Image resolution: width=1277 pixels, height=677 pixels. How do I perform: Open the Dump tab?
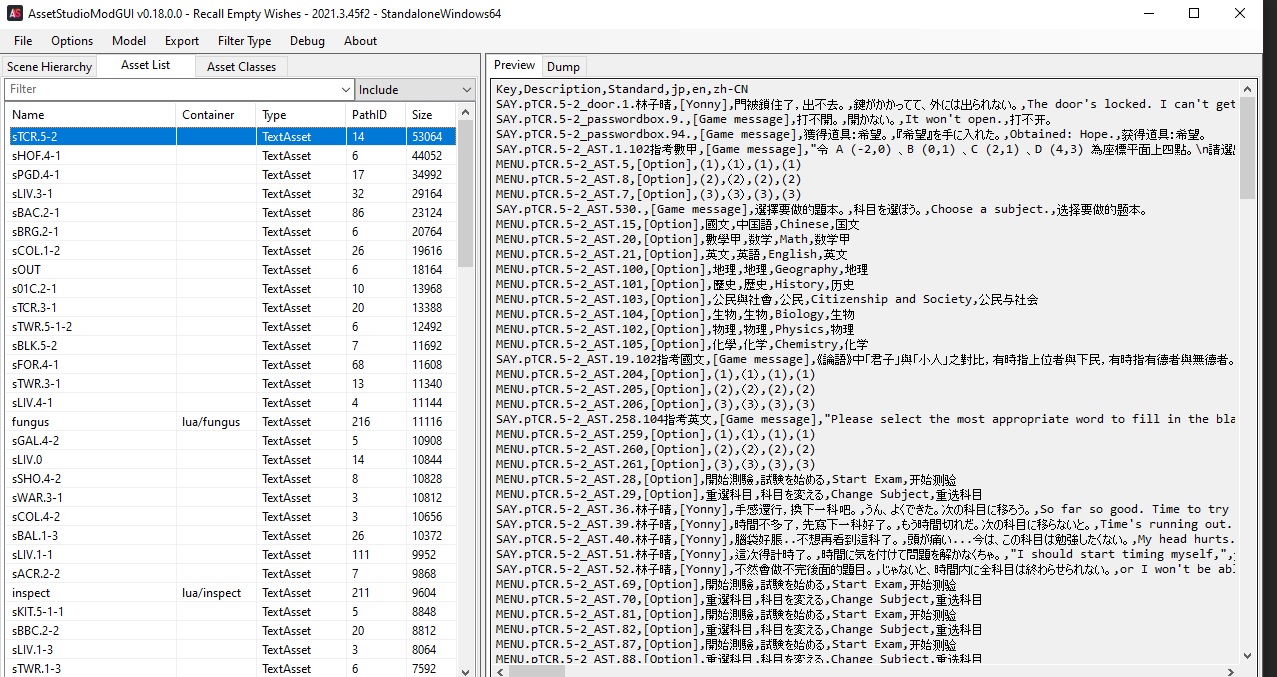(563, 67)
